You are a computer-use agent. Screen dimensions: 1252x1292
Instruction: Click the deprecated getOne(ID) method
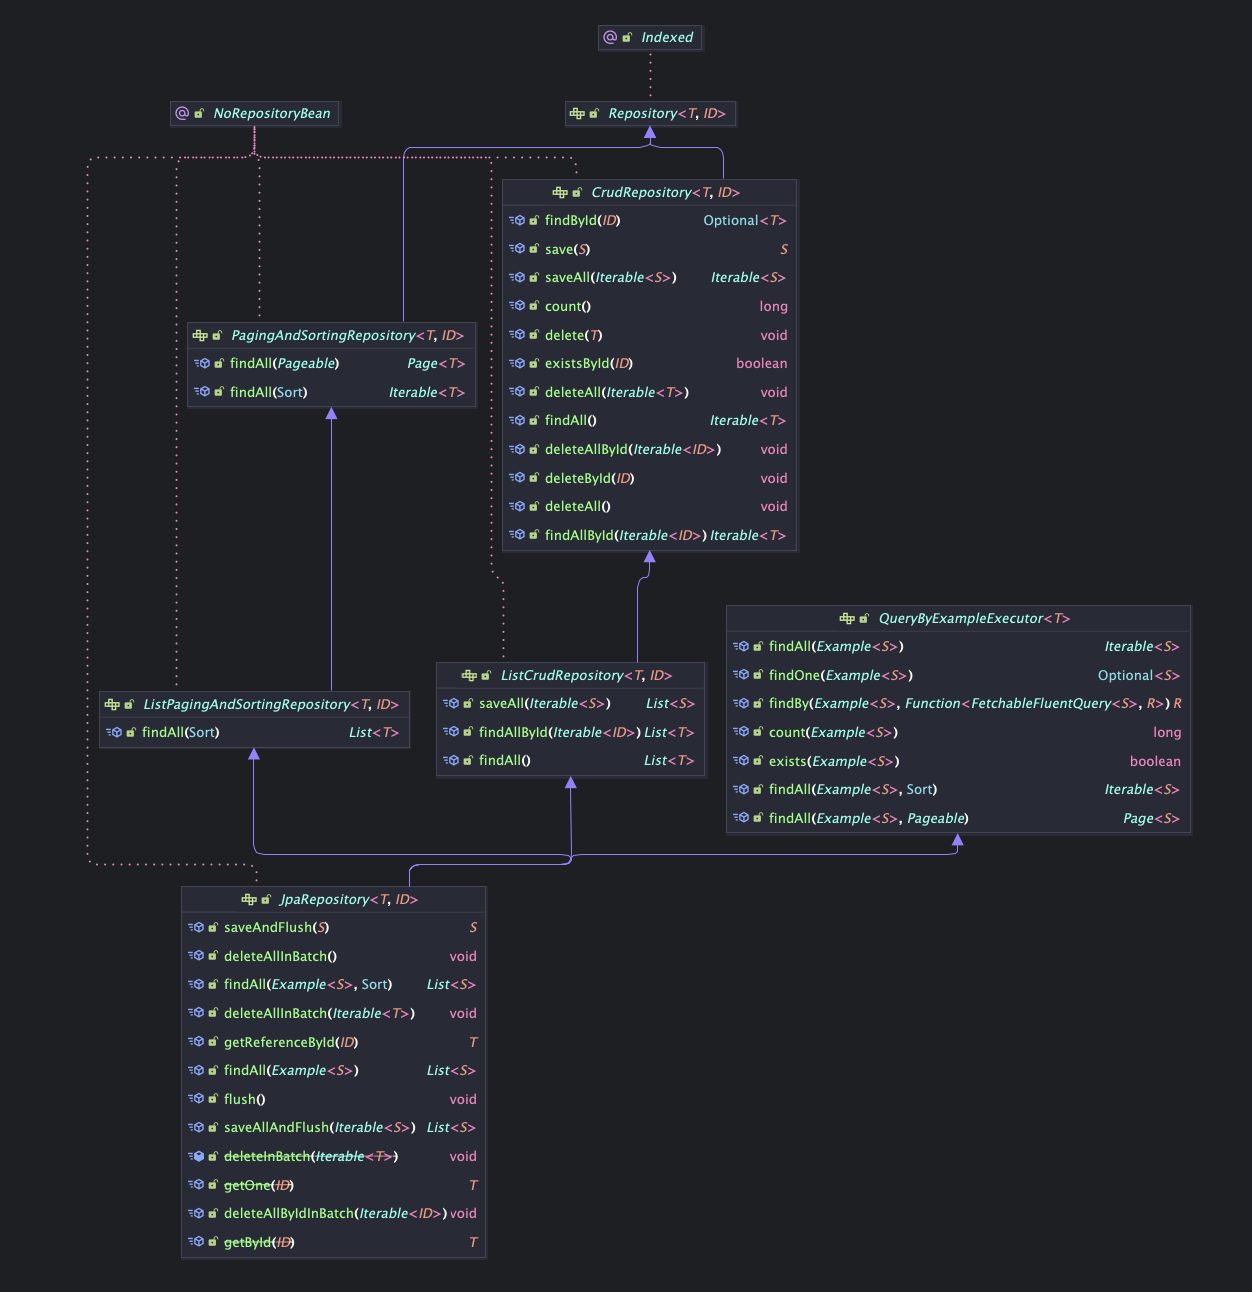(x=333, y=1185)
